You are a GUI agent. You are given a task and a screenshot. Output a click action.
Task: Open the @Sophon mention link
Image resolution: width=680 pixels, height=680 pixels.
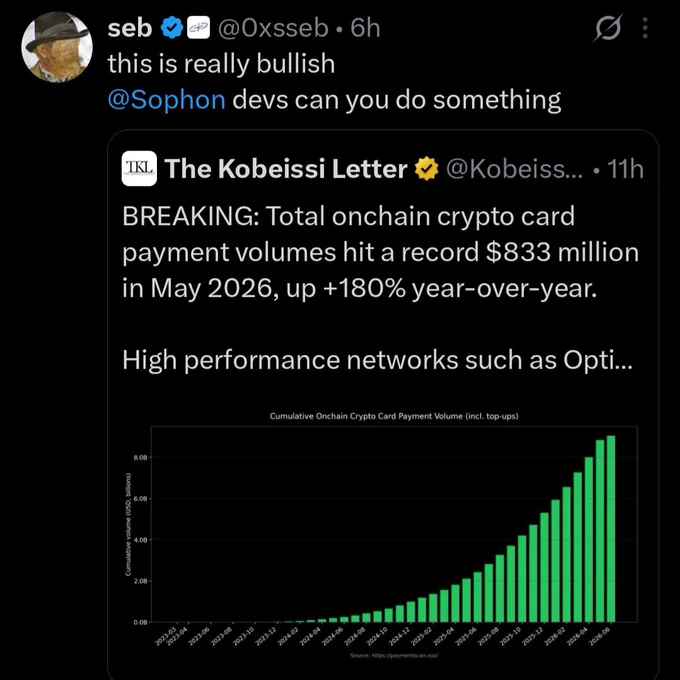167,100
